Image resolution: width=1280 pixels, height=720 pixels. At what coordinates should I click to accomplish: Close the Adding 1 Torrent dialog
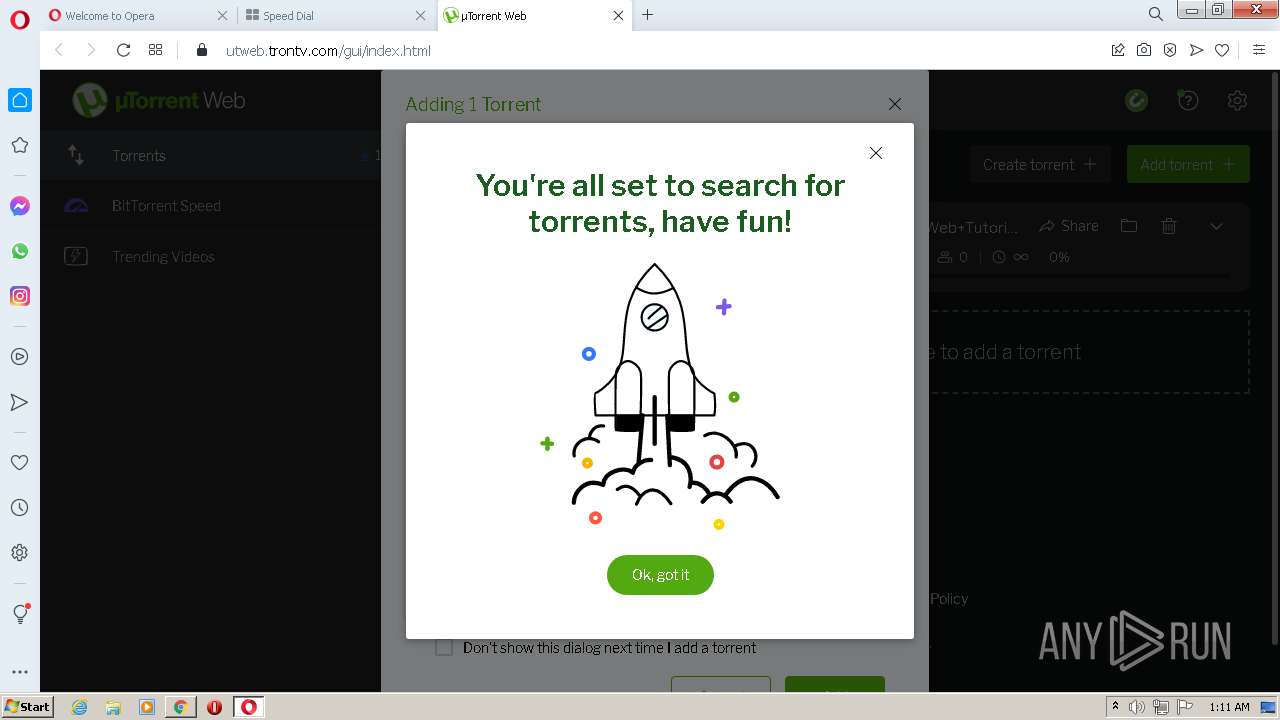tap(895, 104)
